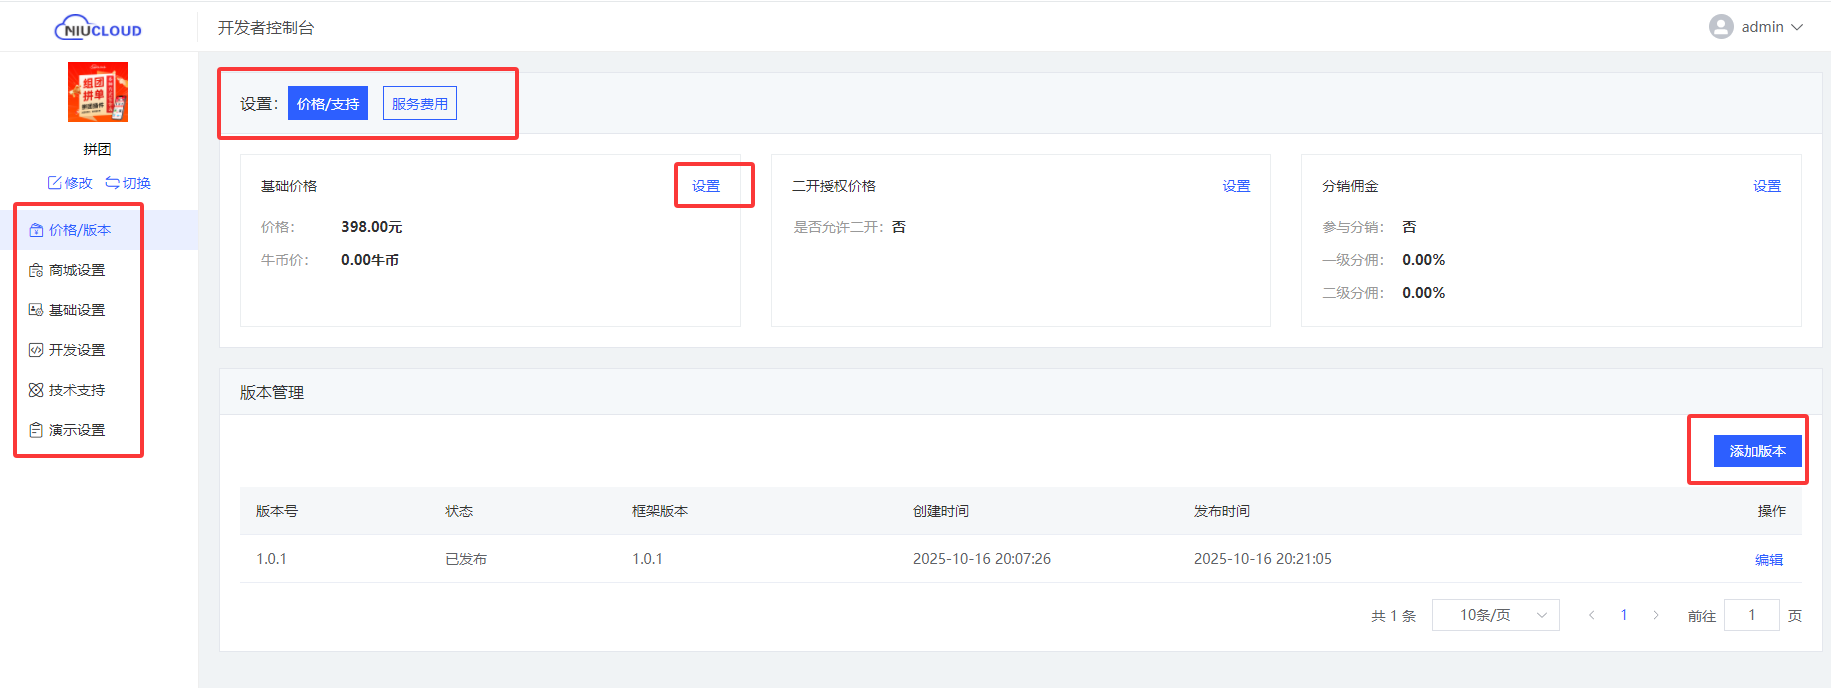This screenshot has width=1831, height=688.
Task: Click the 修改 edit icon link
Action: point(55,183)
